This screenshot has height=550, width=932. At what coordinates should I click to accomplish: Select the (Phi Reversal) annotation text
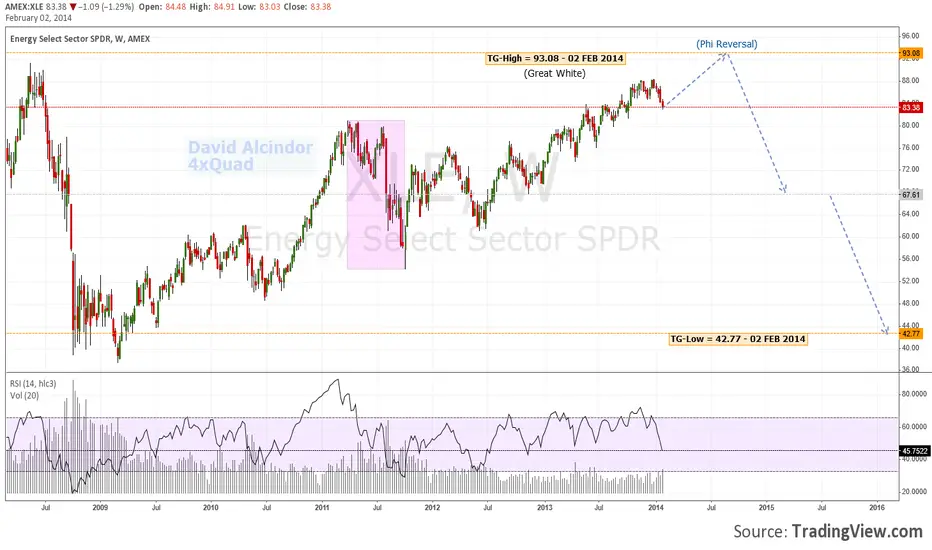click(727, 44)
